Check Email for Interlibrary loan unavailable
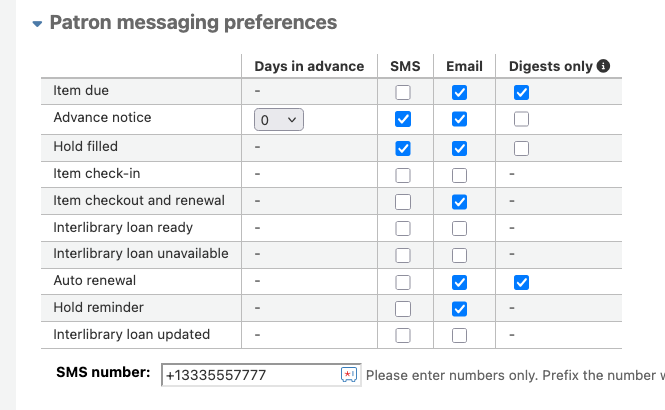The image size is (665, 410). [x=459, y=255]
